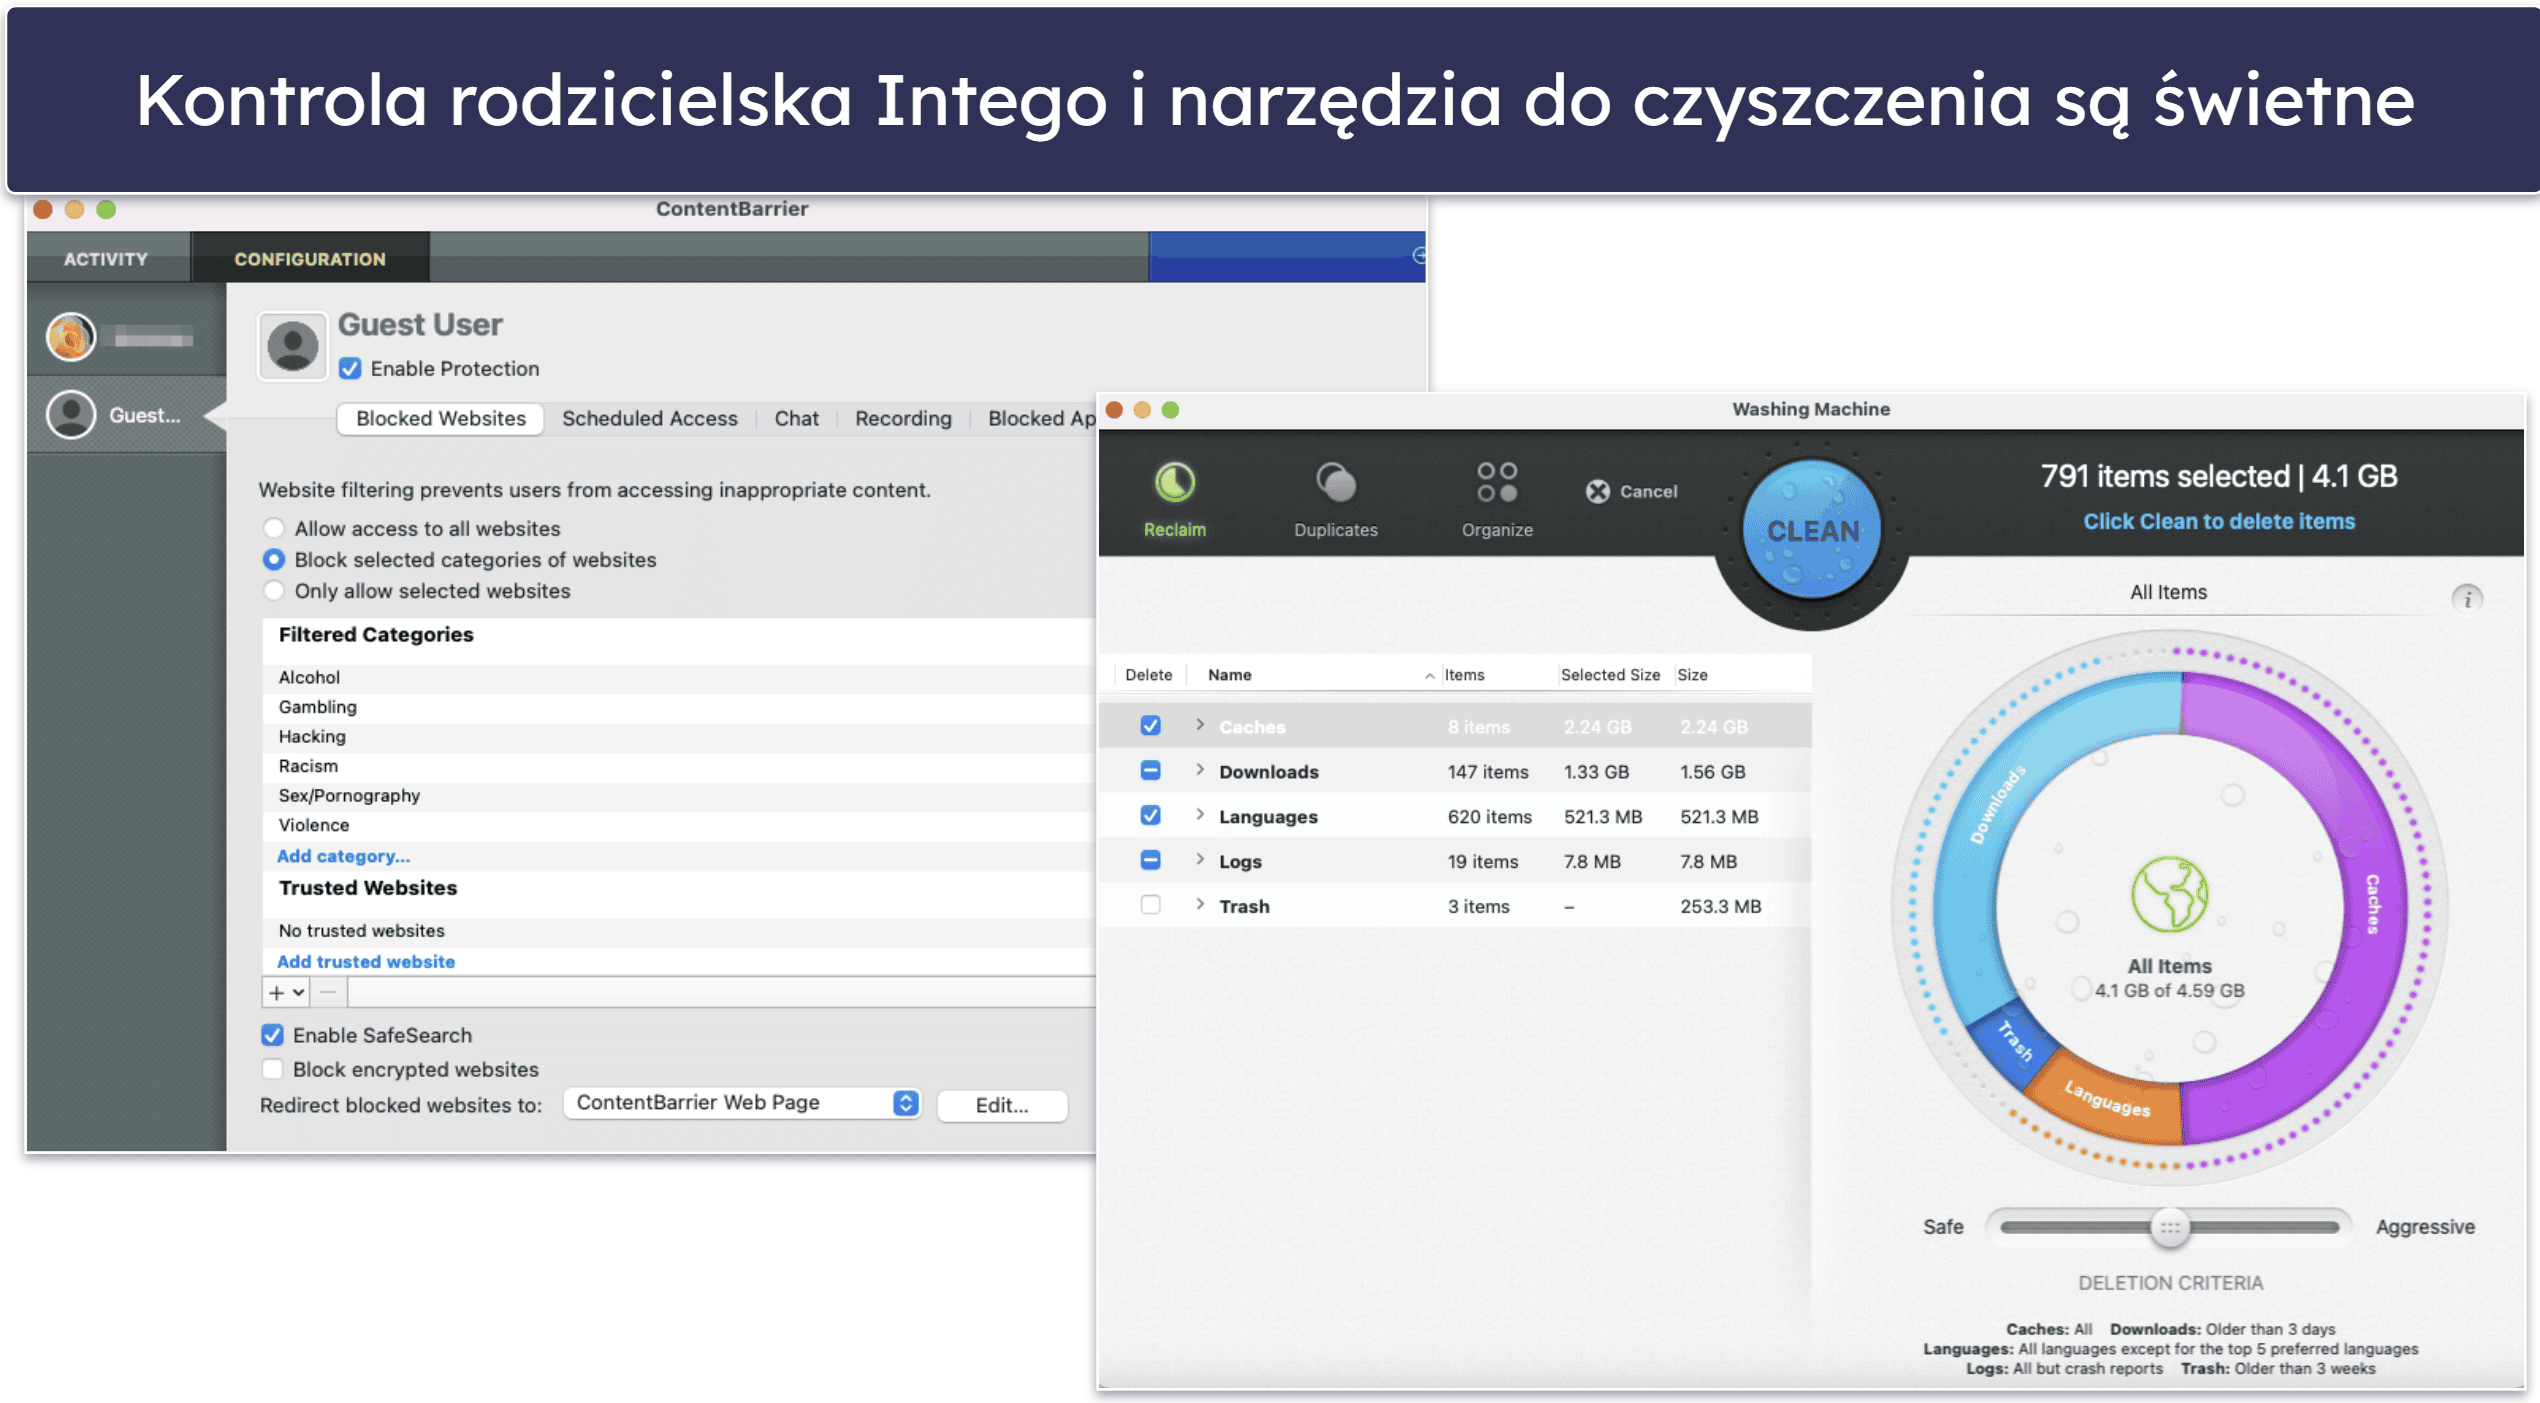The image size is (2540, 1403).
Task: Open the Blocked Applications tab
Action: tap(1039, 418)
